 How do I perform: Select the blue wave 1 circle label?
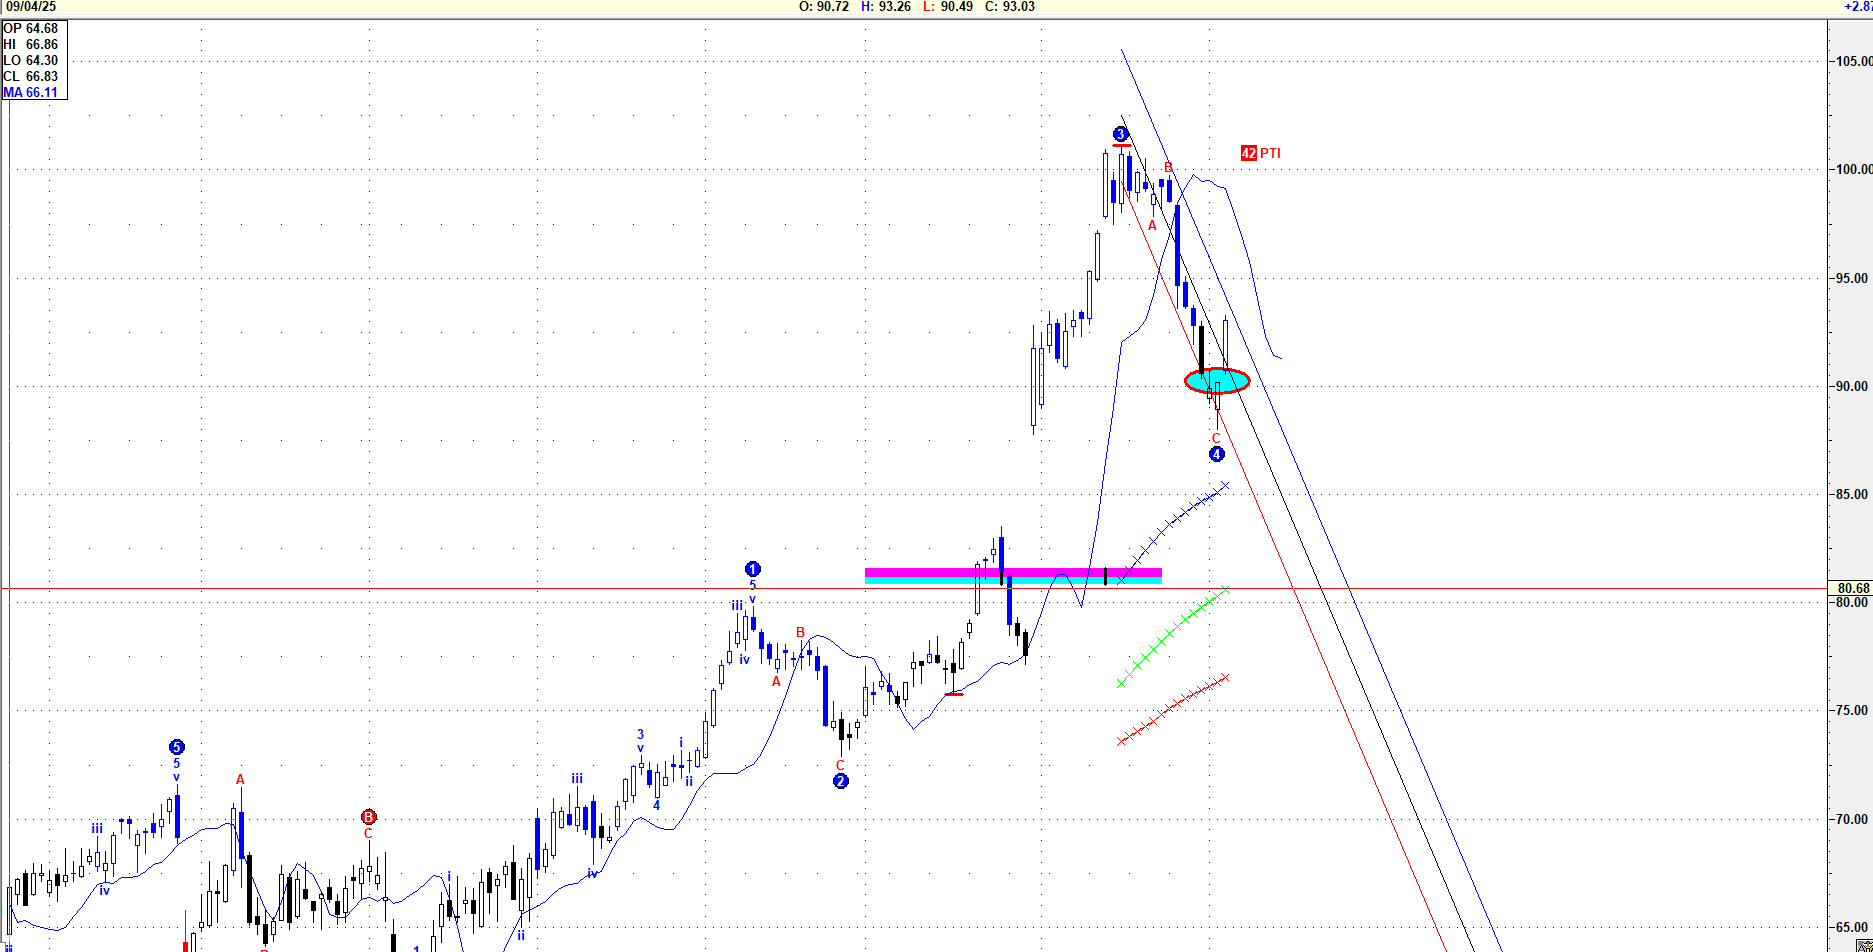(753, 568)
